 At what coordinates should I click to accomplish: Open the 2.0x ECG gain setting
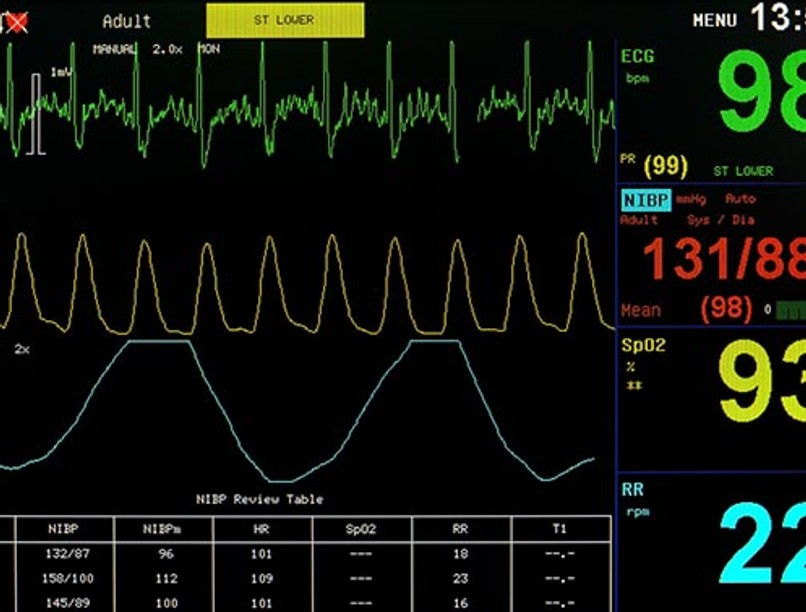167,48
